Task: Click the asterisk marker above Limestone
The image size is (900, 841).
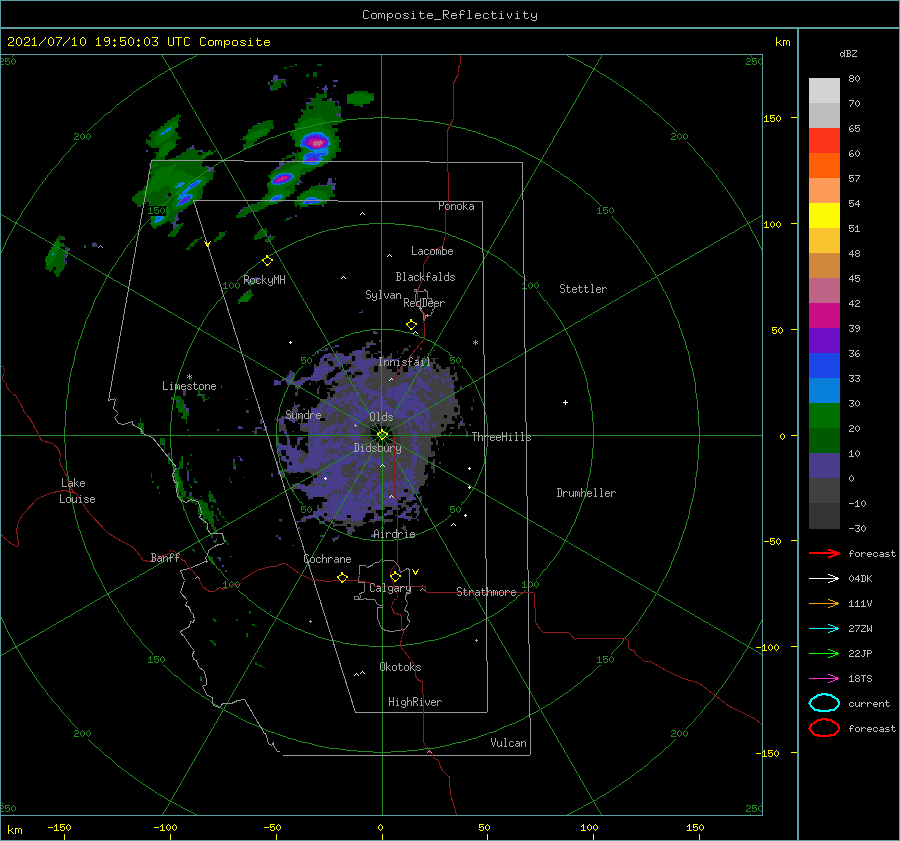Action: click(x=189, y=377)
